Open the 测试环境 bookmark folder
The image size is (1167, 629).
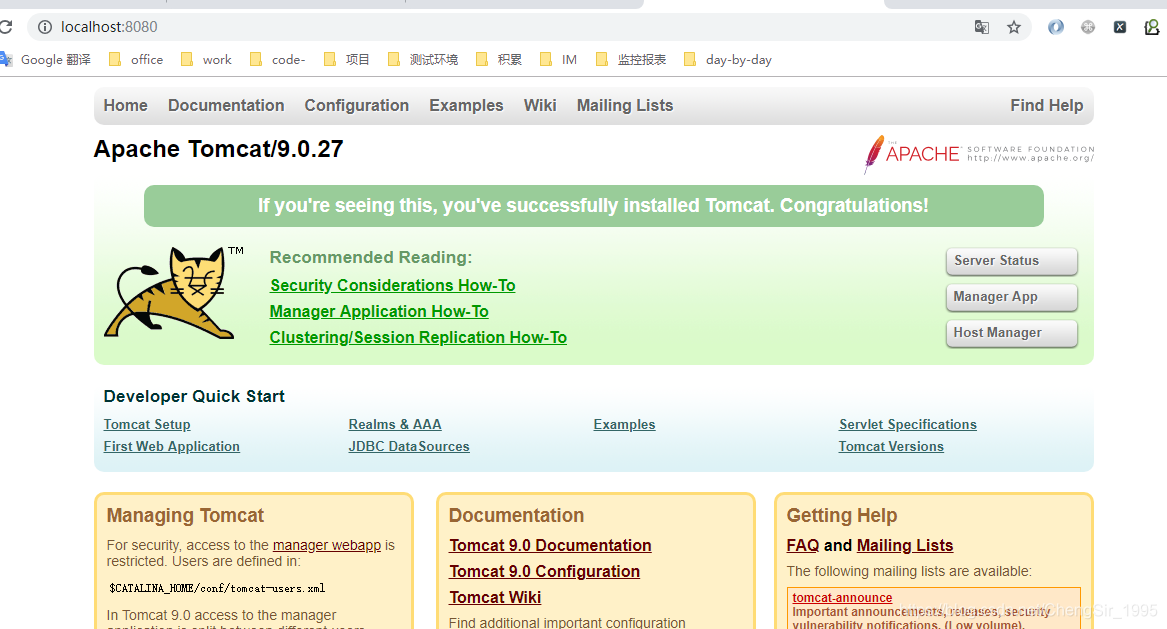click(x=423, y=60)
